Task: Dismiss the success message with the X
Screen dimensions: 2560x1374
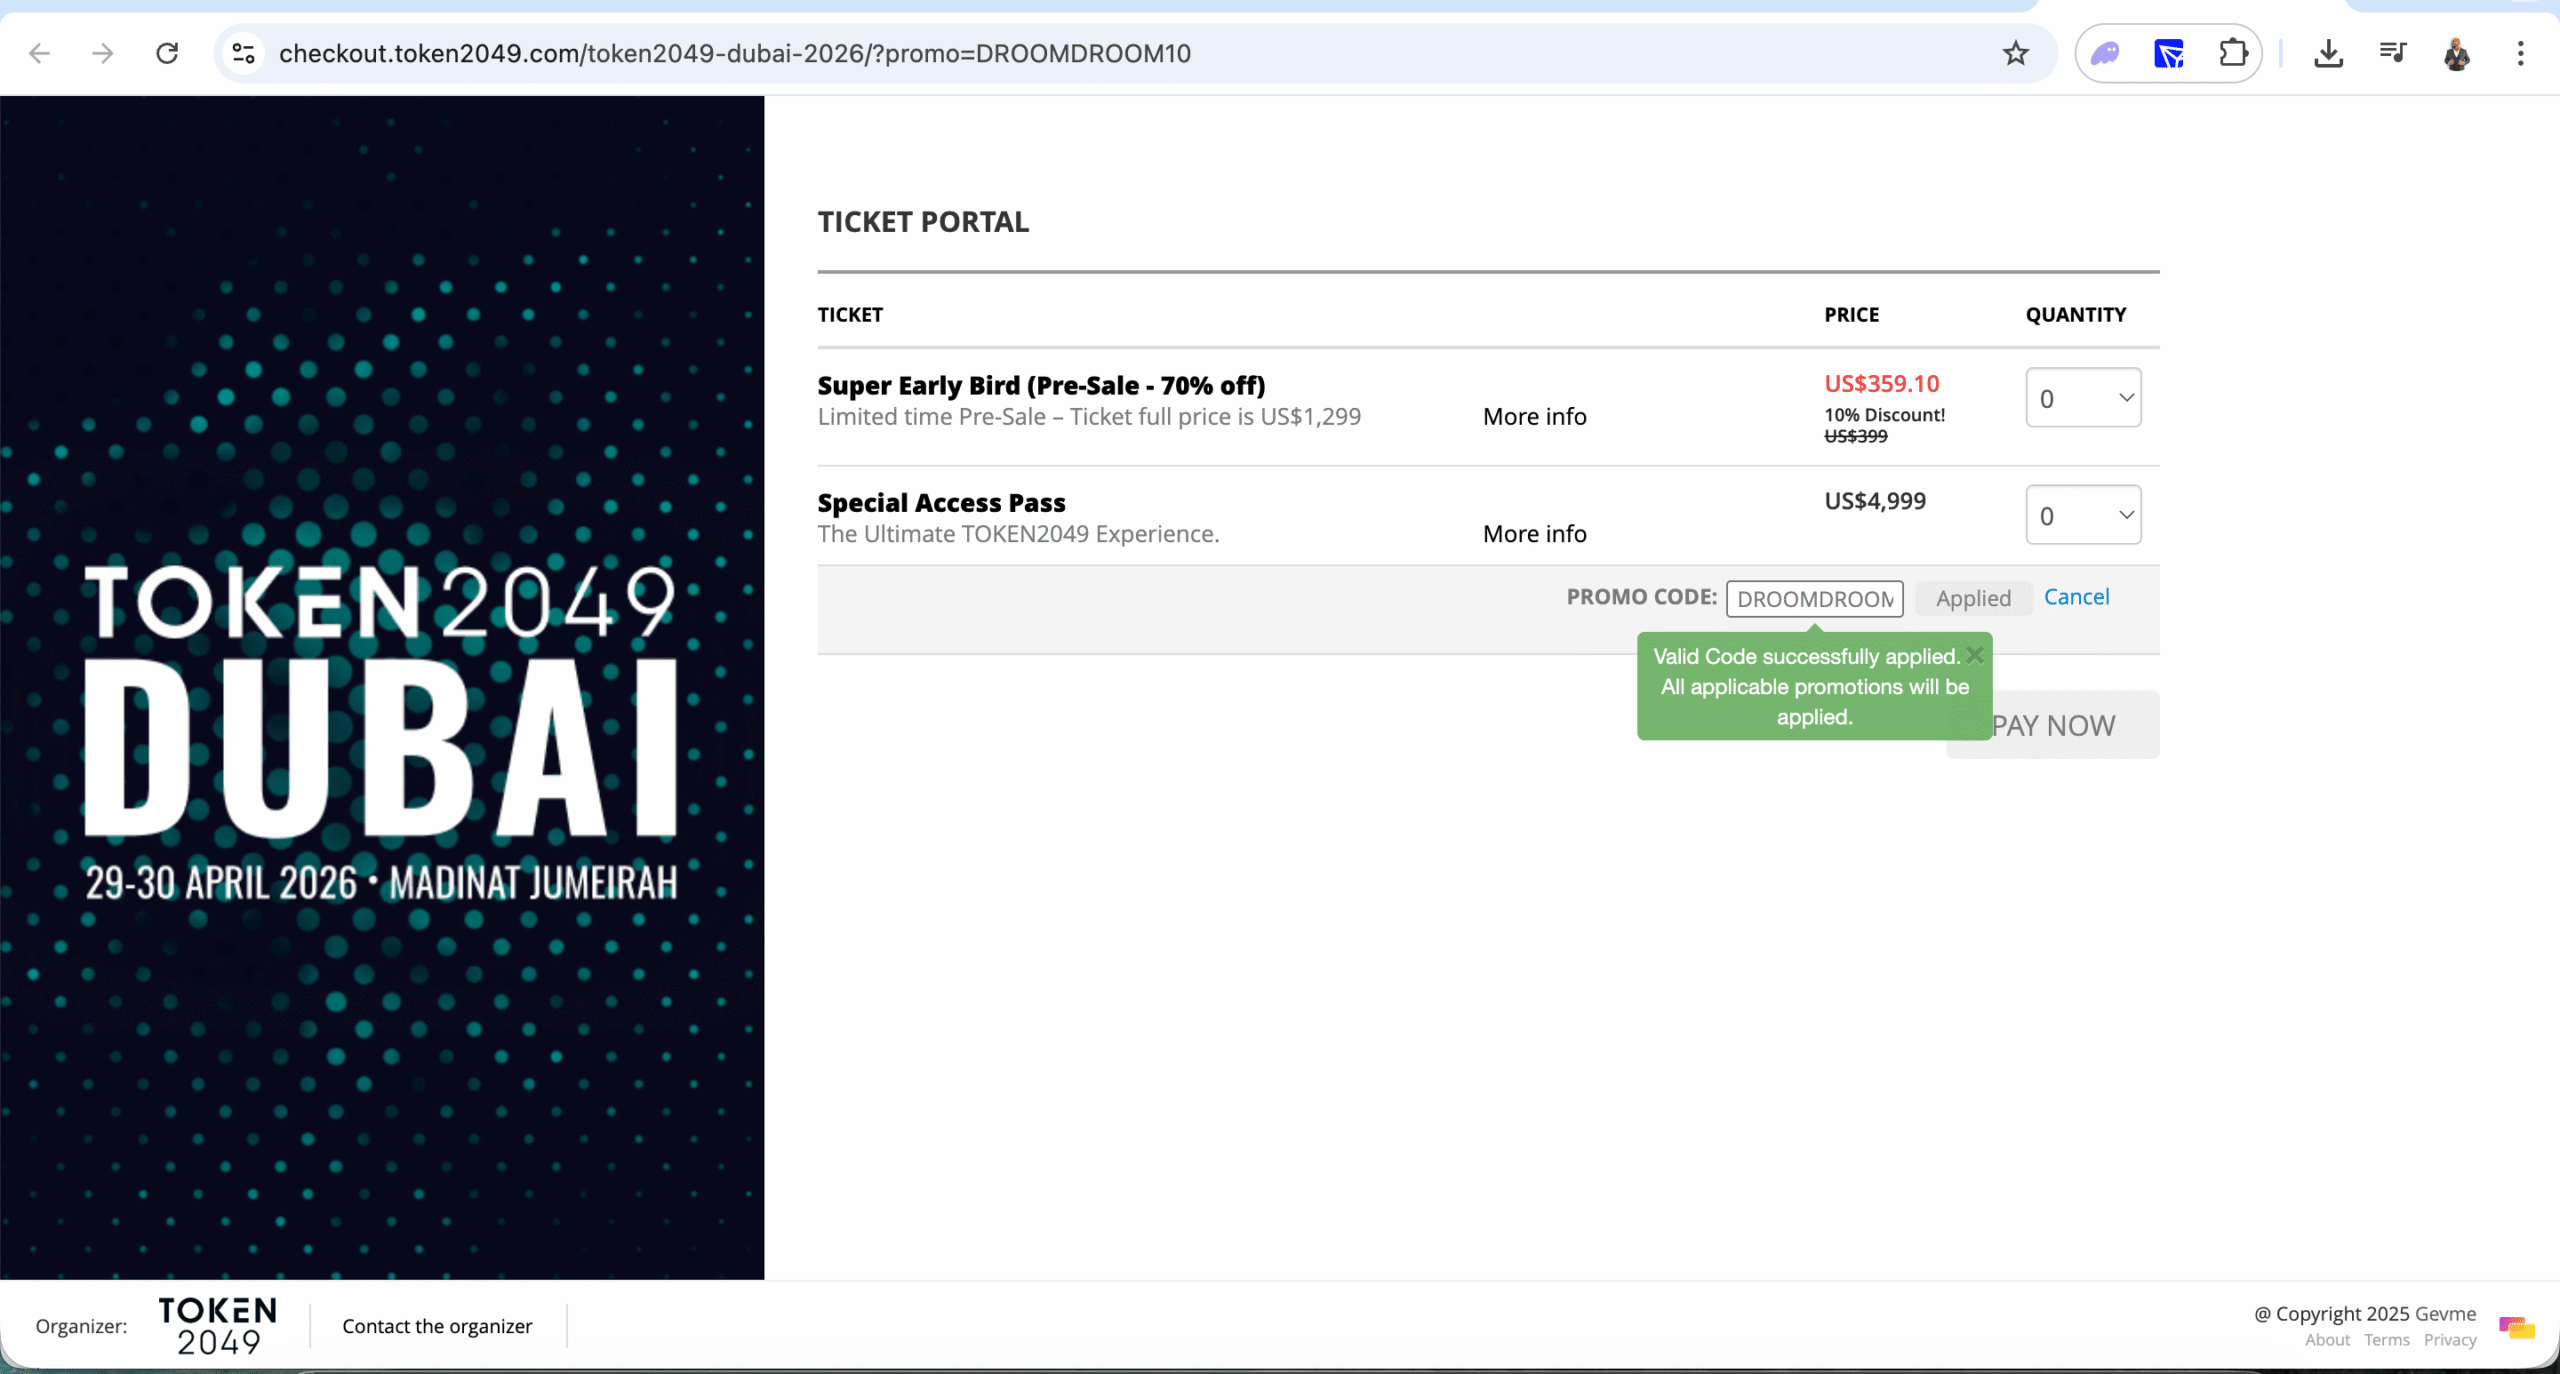Action: coord(1975,655)
